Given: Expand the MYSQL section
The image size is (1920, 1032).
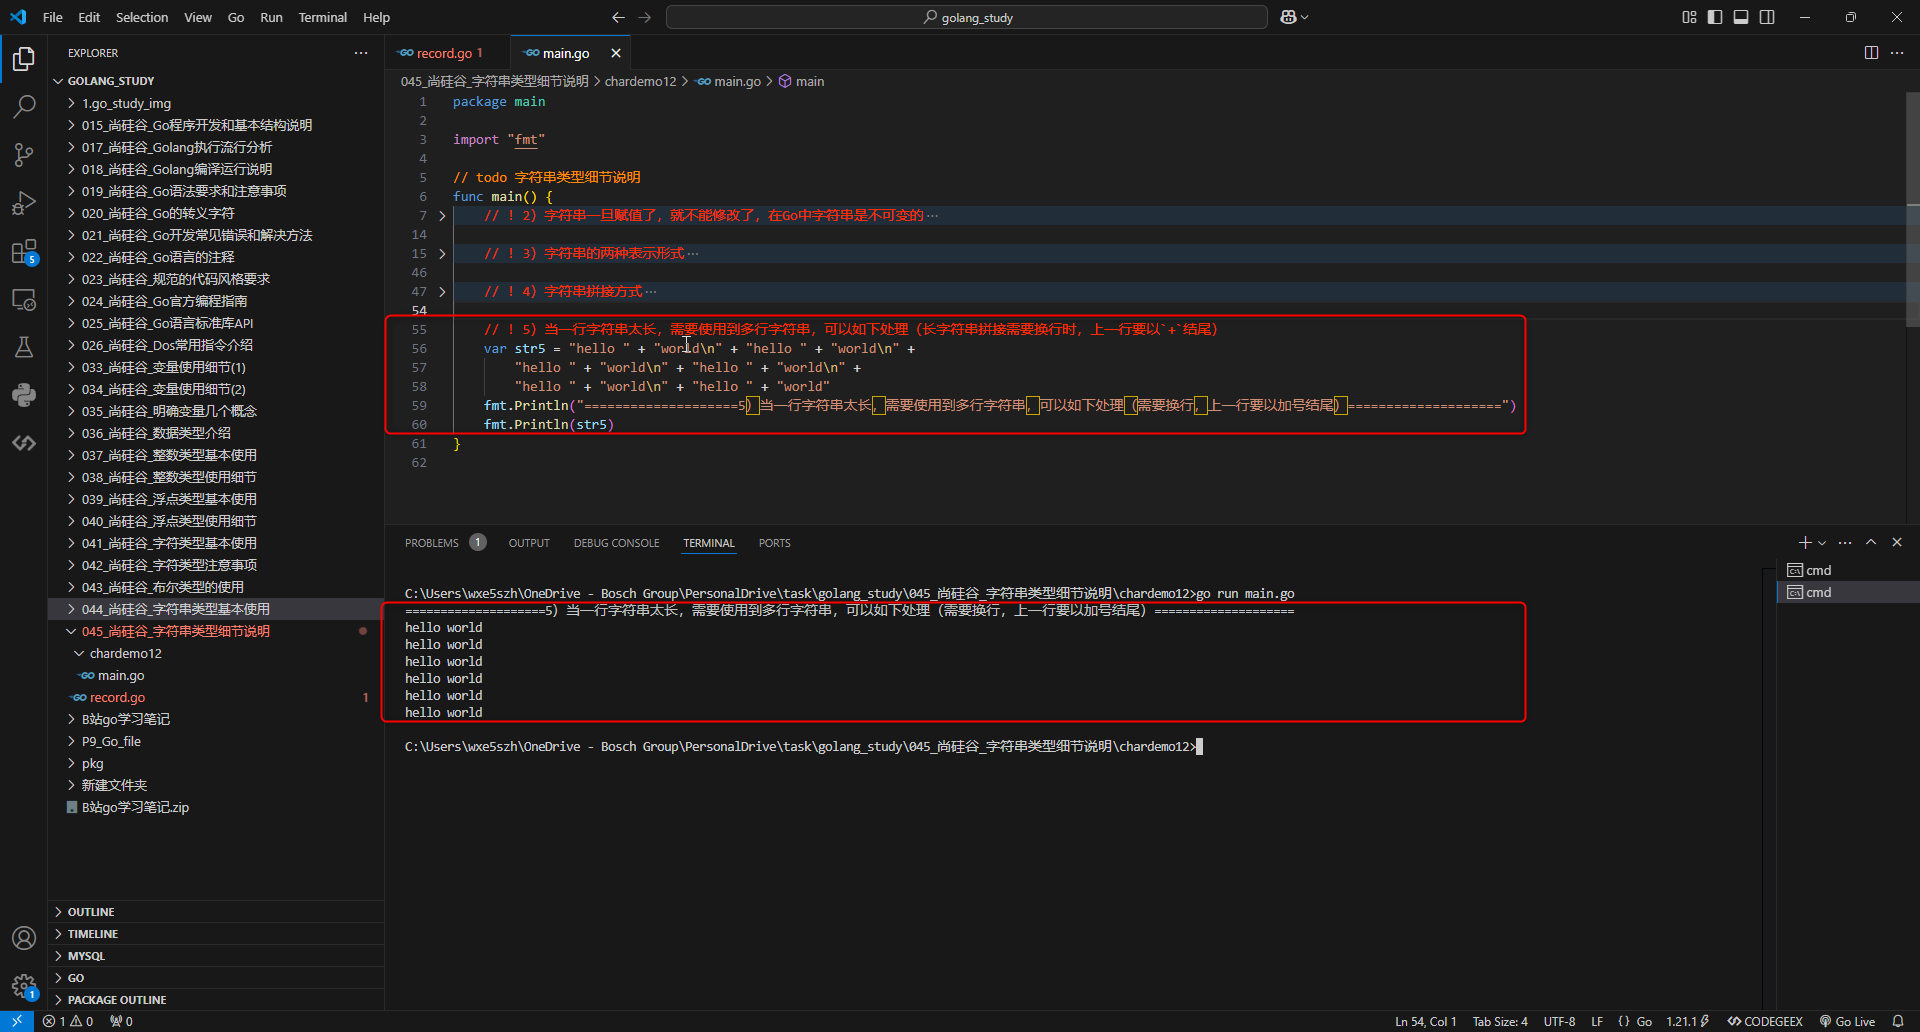Looking at the screenshot, I should coord(216,956).
